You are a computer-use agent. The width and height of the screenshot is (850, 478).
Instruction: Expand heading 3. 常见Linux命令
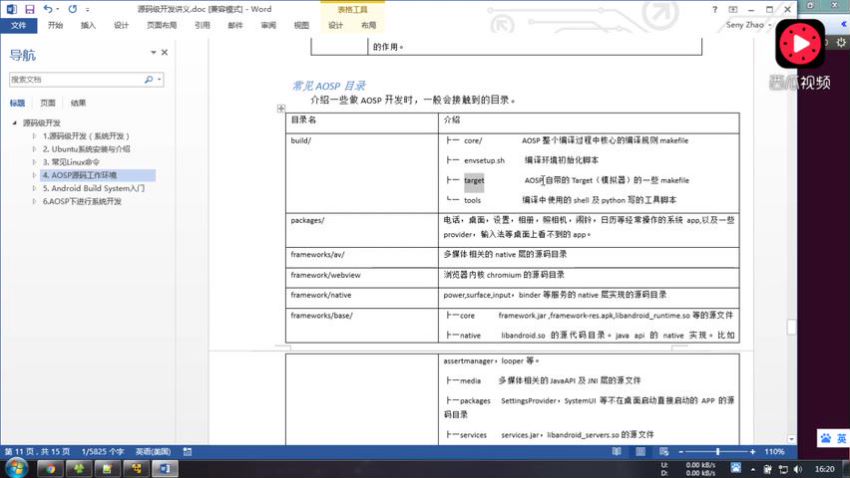[x=34, y=162]
